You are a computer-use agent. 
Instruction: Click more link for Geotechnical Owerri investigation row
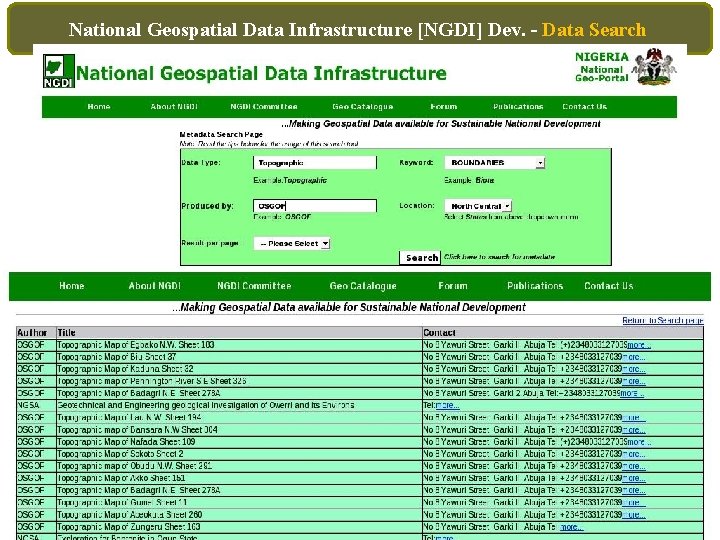[447, 405]
